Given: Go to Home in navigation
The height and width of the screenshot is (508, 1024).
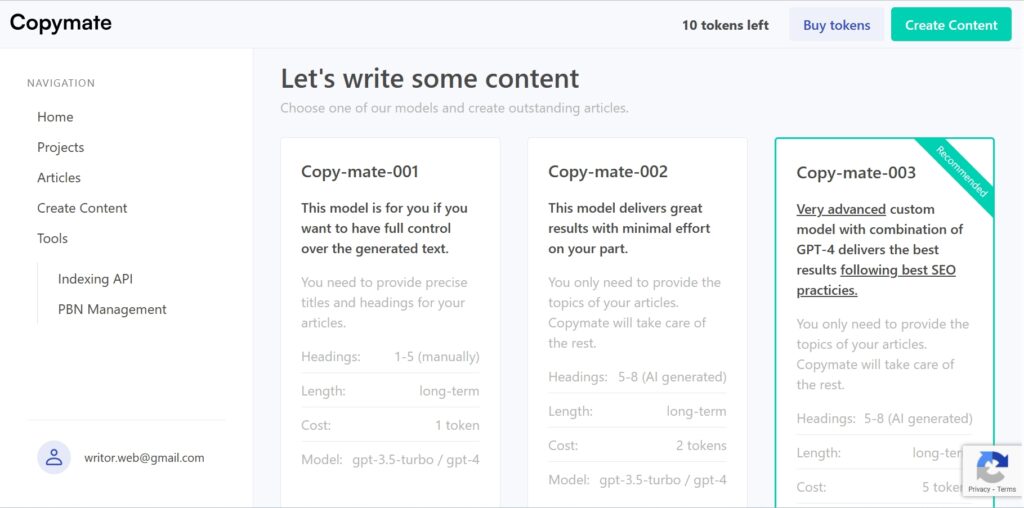Looking at the screenshot, I should click(x=55, y=117).
